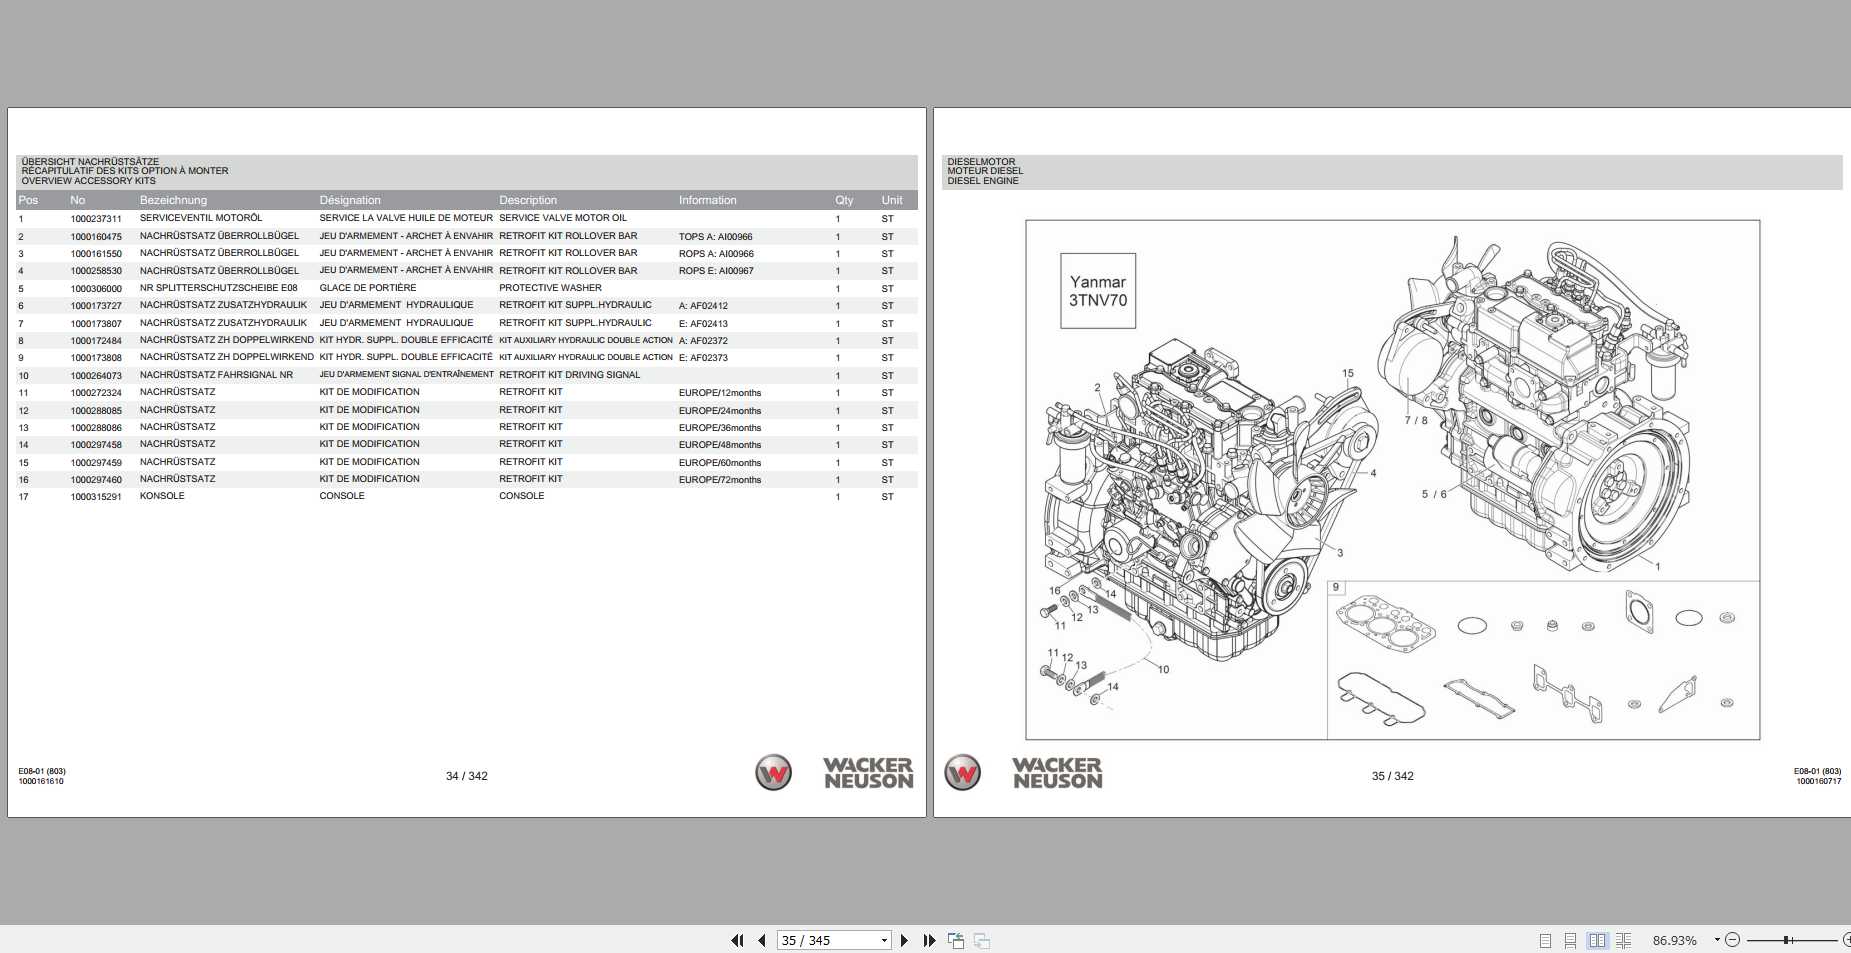The width and height of the screenshot is (1851, 953).
Task: Go to the previous page
Action: click(762, 940)
